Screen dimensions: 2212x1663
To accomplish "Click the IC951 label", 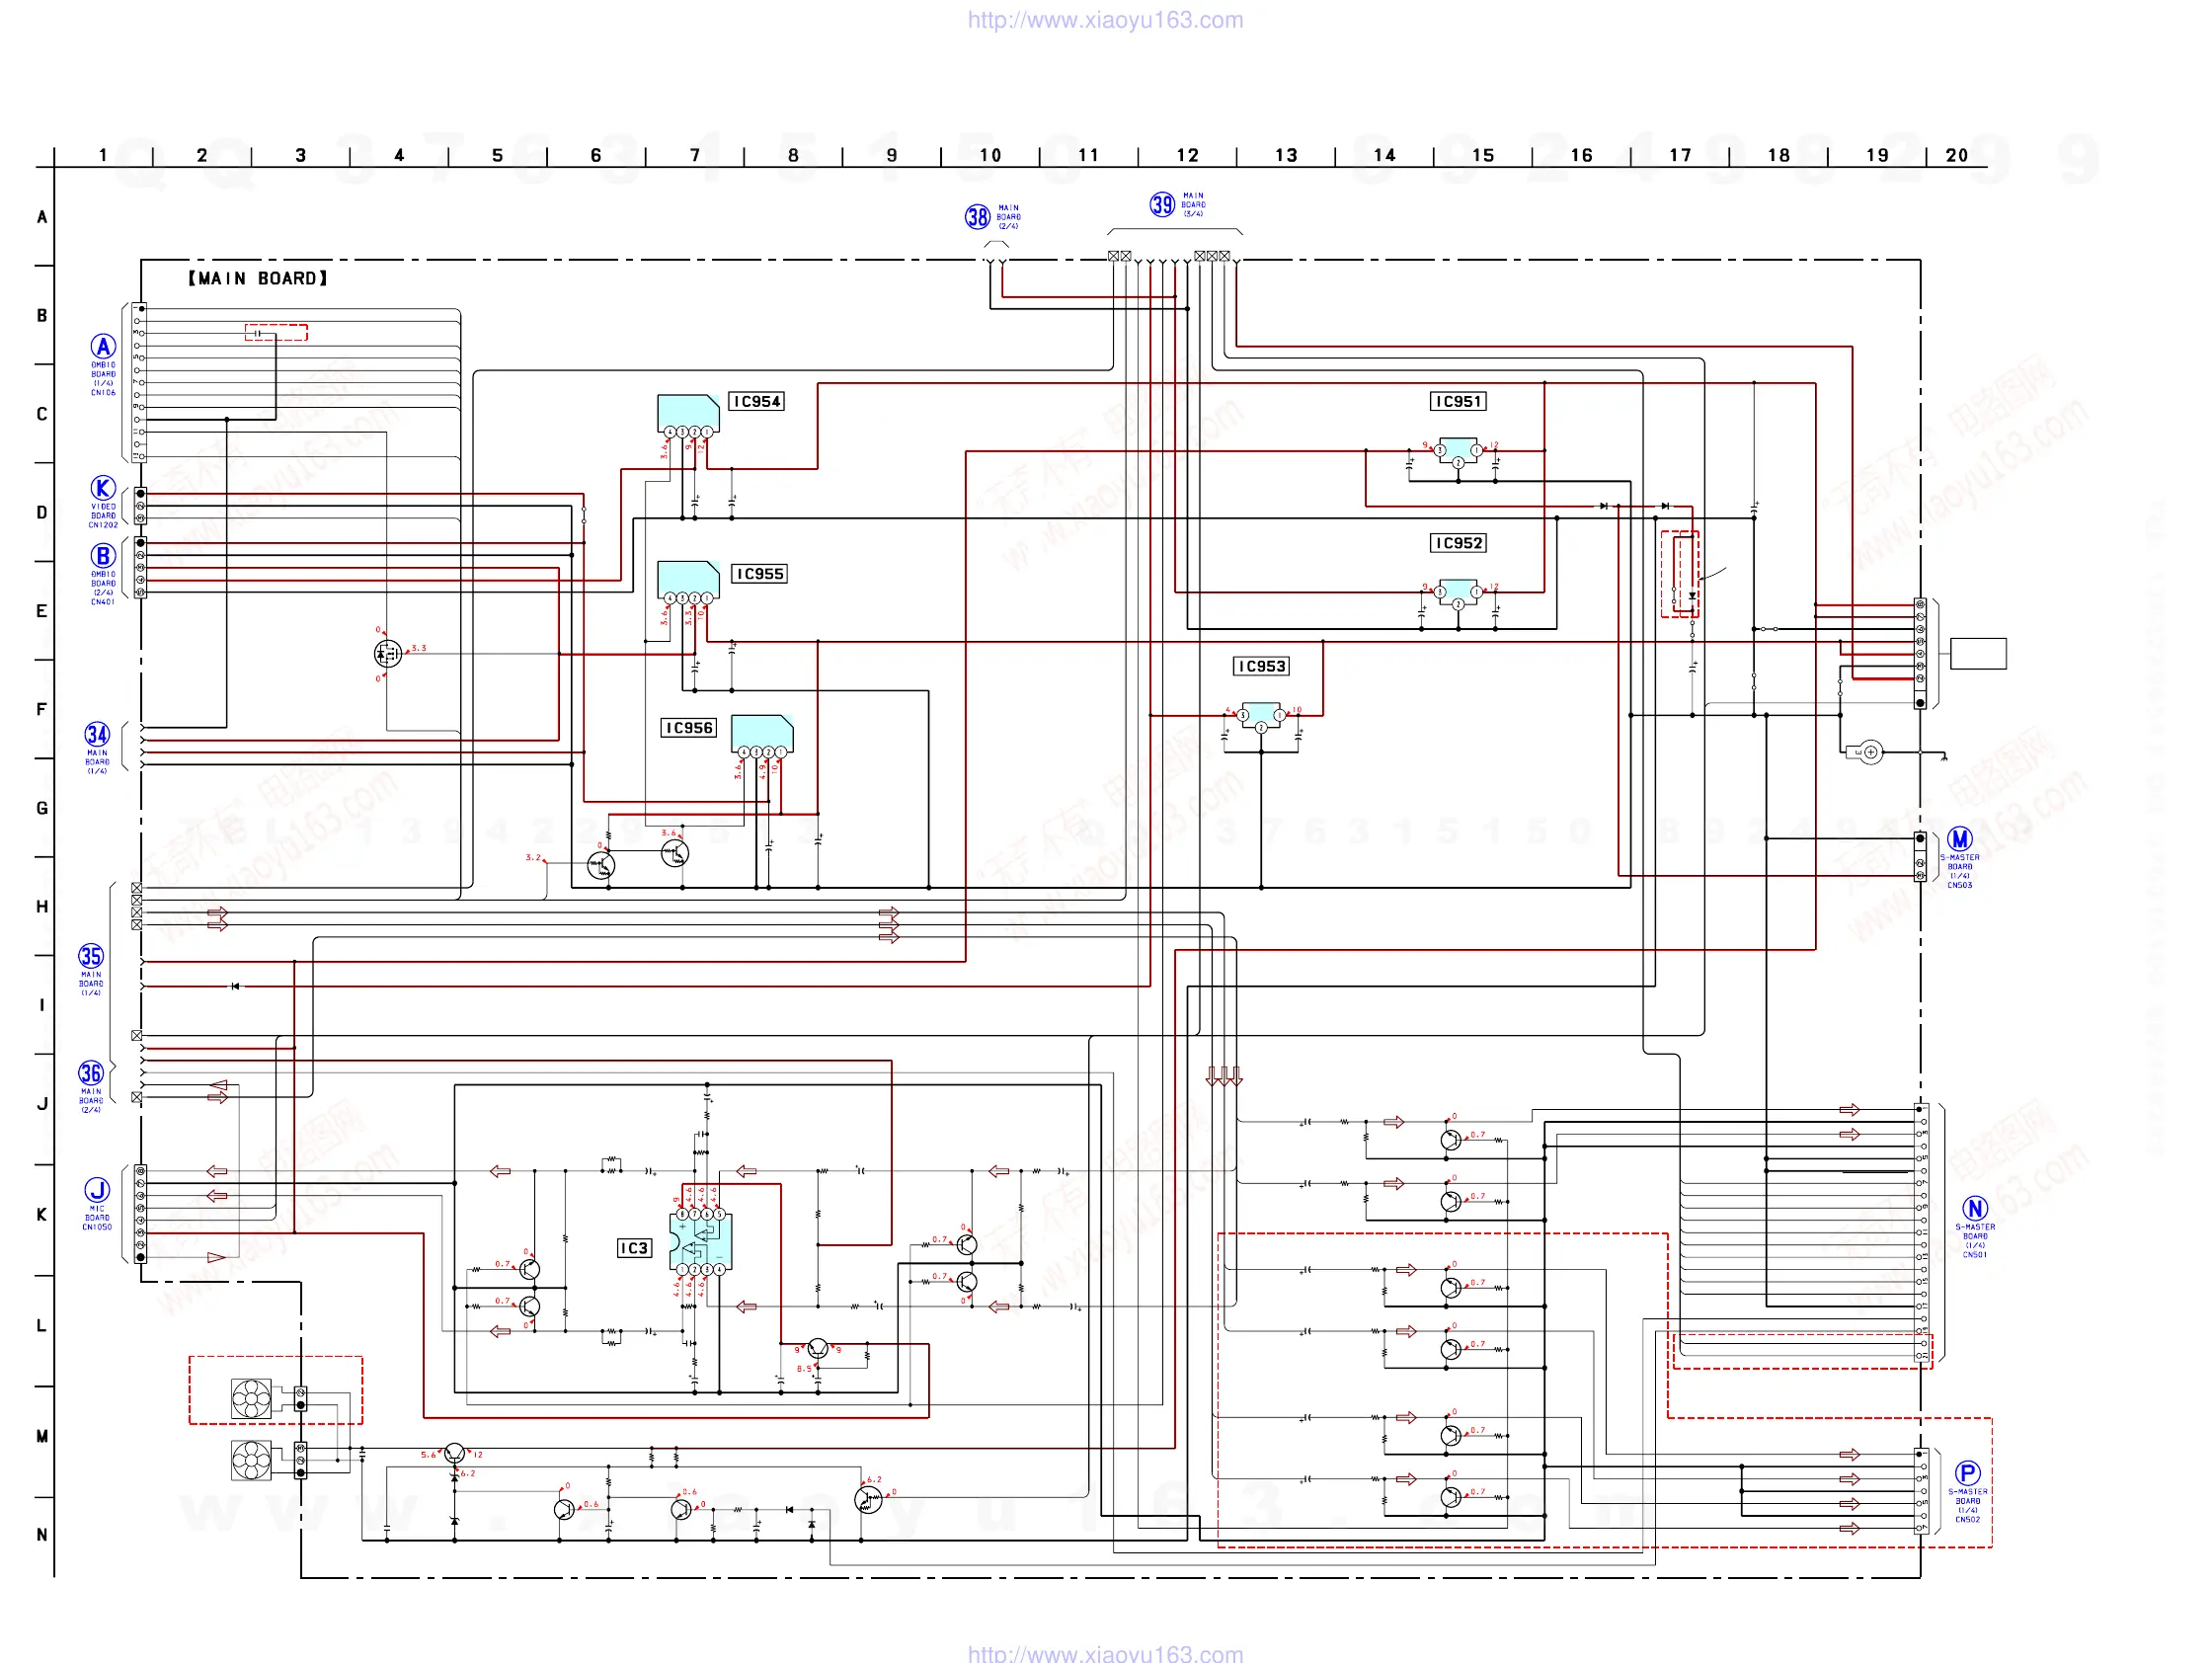I will pos(1458,402).
